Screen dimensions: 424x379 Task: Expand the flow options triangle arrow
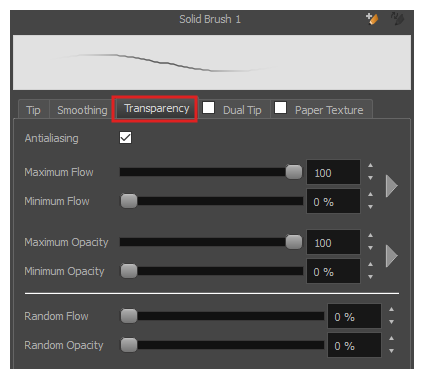pyautogui.click(x=392, y=186)
